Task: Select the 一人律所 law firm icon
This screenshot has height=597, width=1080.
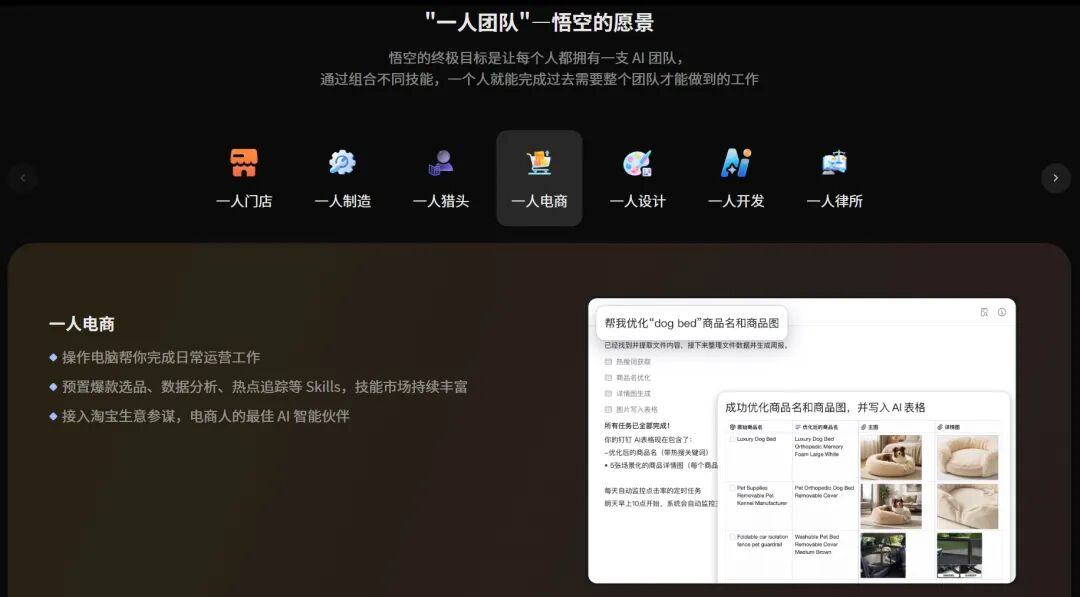Action: pyautogui.click(x=834, y=163)
